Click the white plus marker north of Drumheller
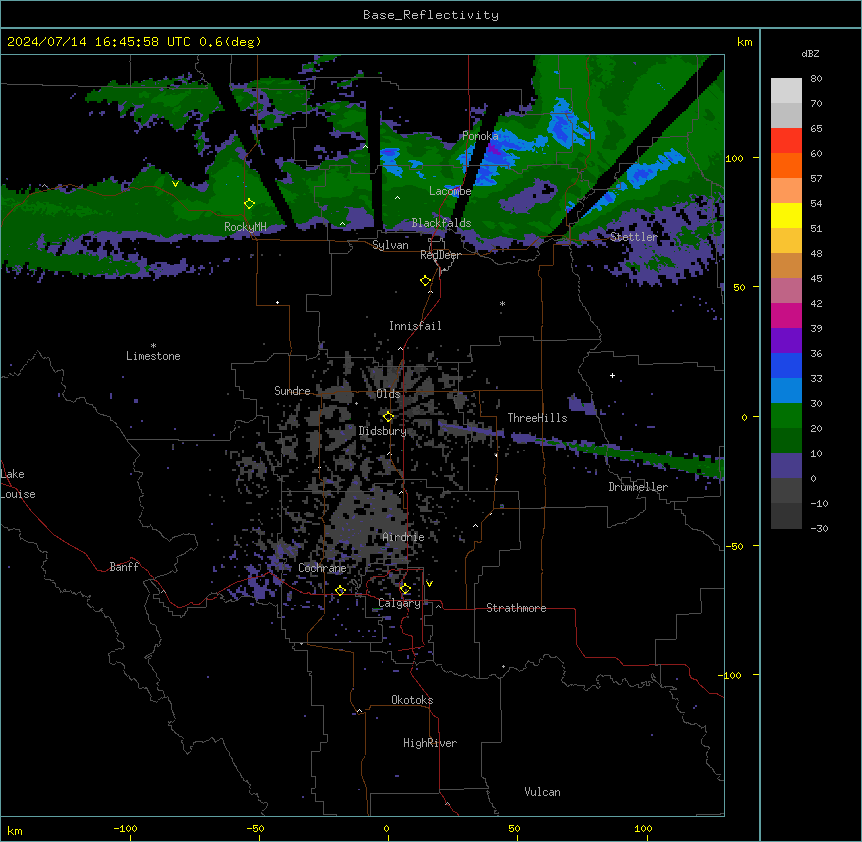 point(612,375)
